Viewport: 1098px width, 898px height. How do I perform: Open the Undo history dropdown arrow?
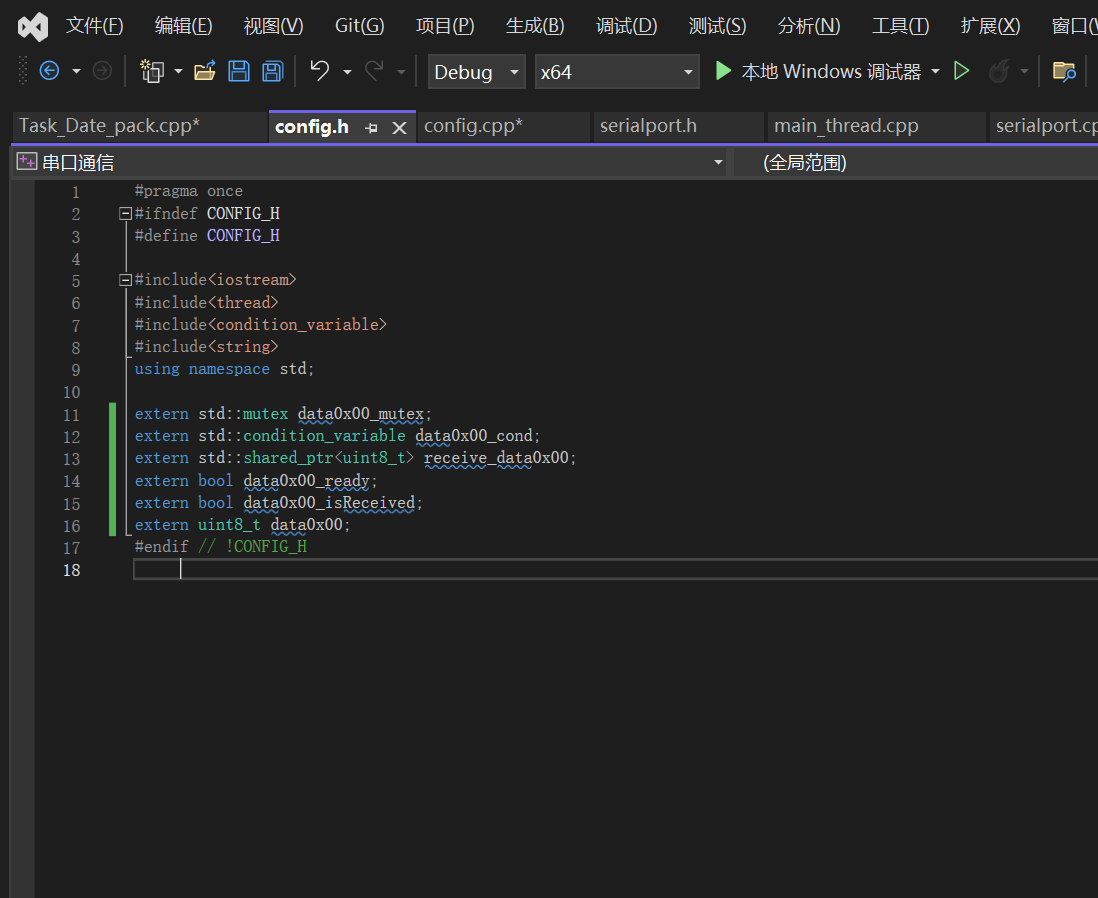[x=347, y=71]
